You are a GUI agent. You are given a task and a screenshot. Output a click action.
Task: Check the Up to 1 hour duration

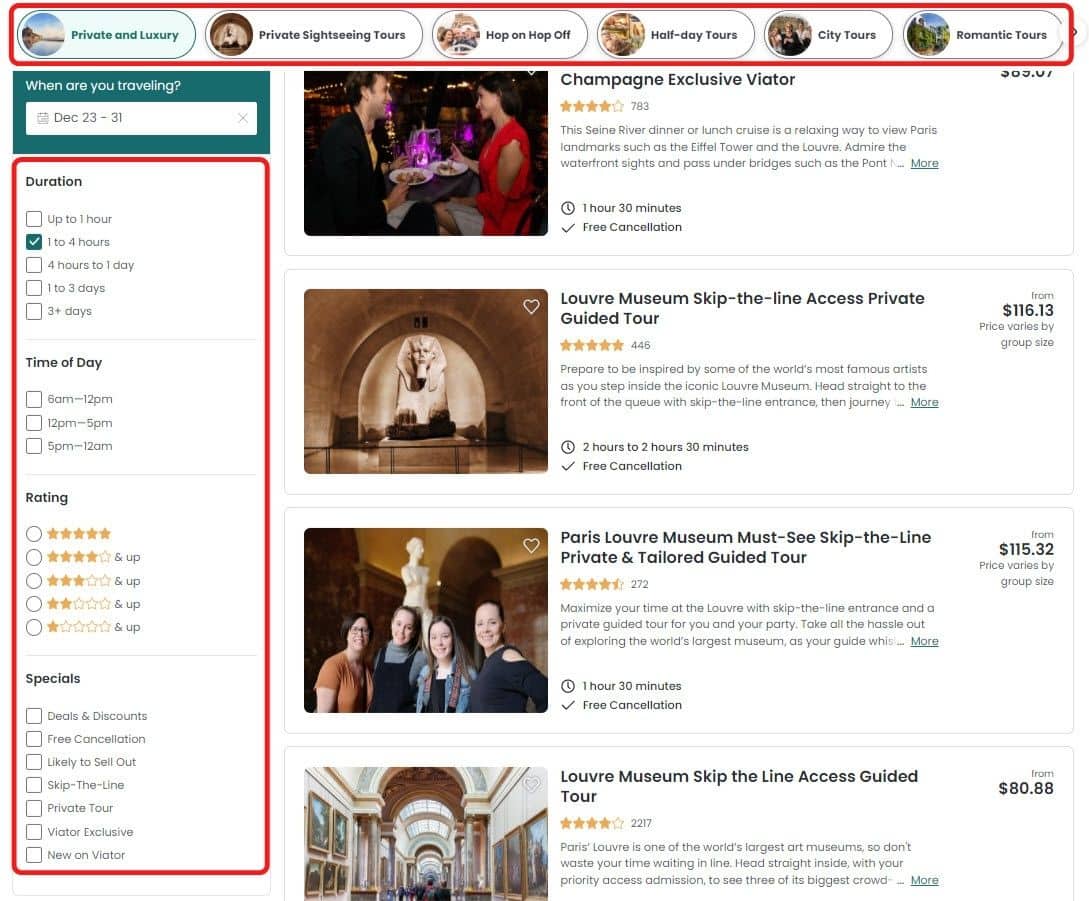click(33, 219)
